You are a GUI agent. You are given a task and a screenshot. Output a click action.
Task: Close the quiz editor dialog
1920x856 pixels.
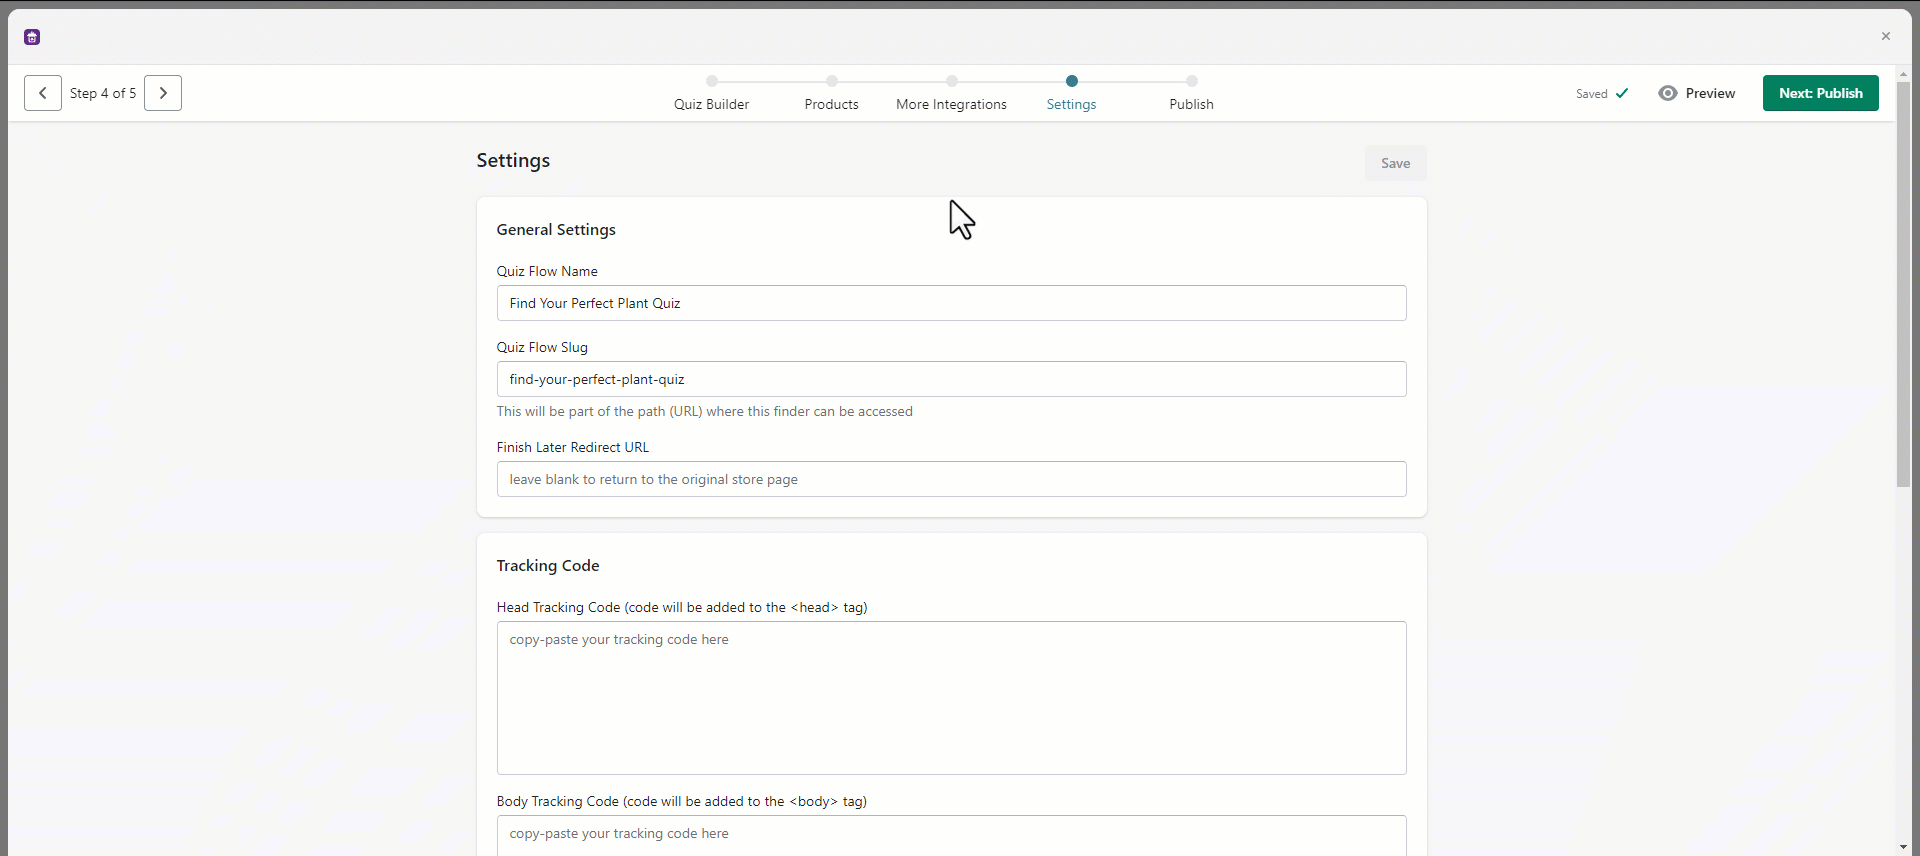(x=1886, y=36)
